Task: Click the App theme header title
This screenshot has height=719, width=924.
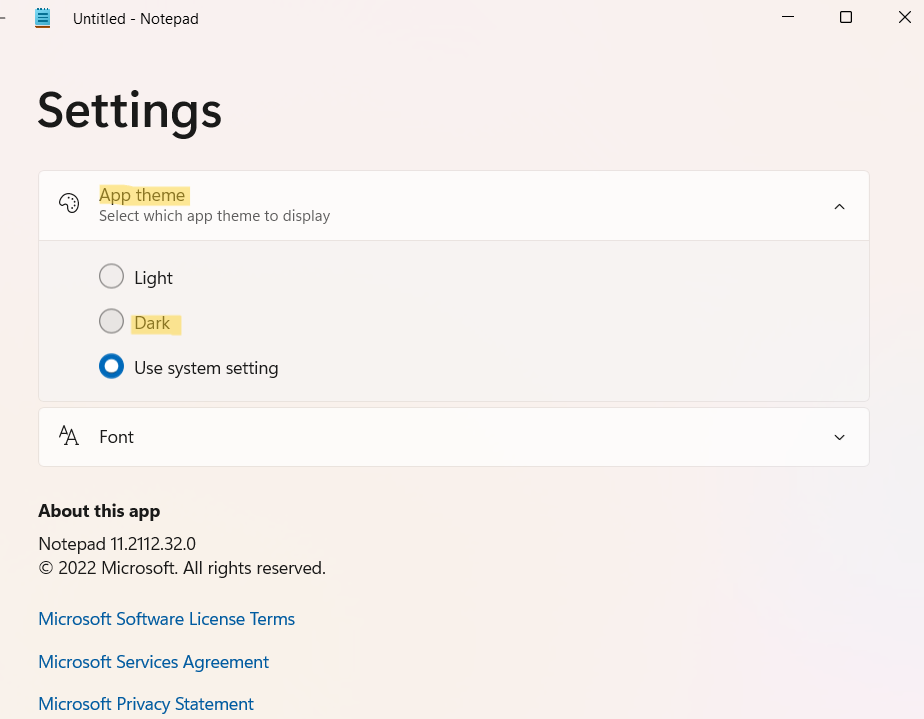Action: (x=142, y=195)
